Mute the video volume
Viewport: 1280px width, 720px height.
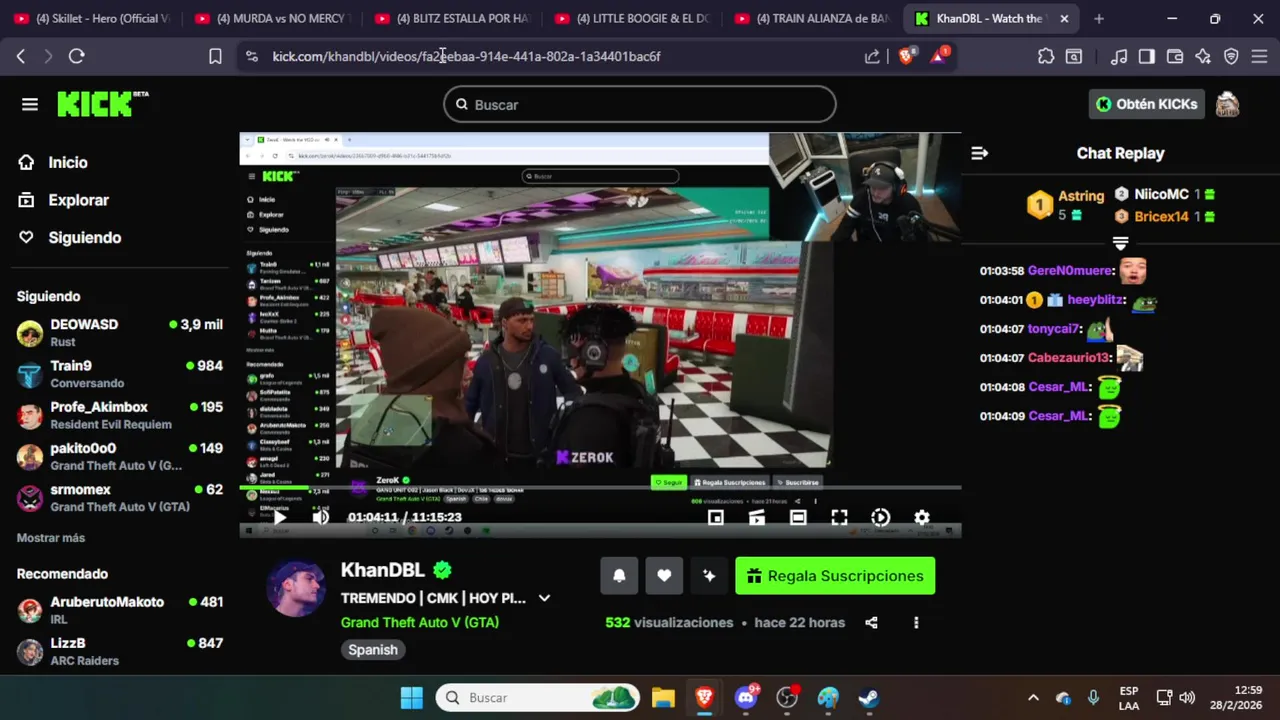[321, 517]
